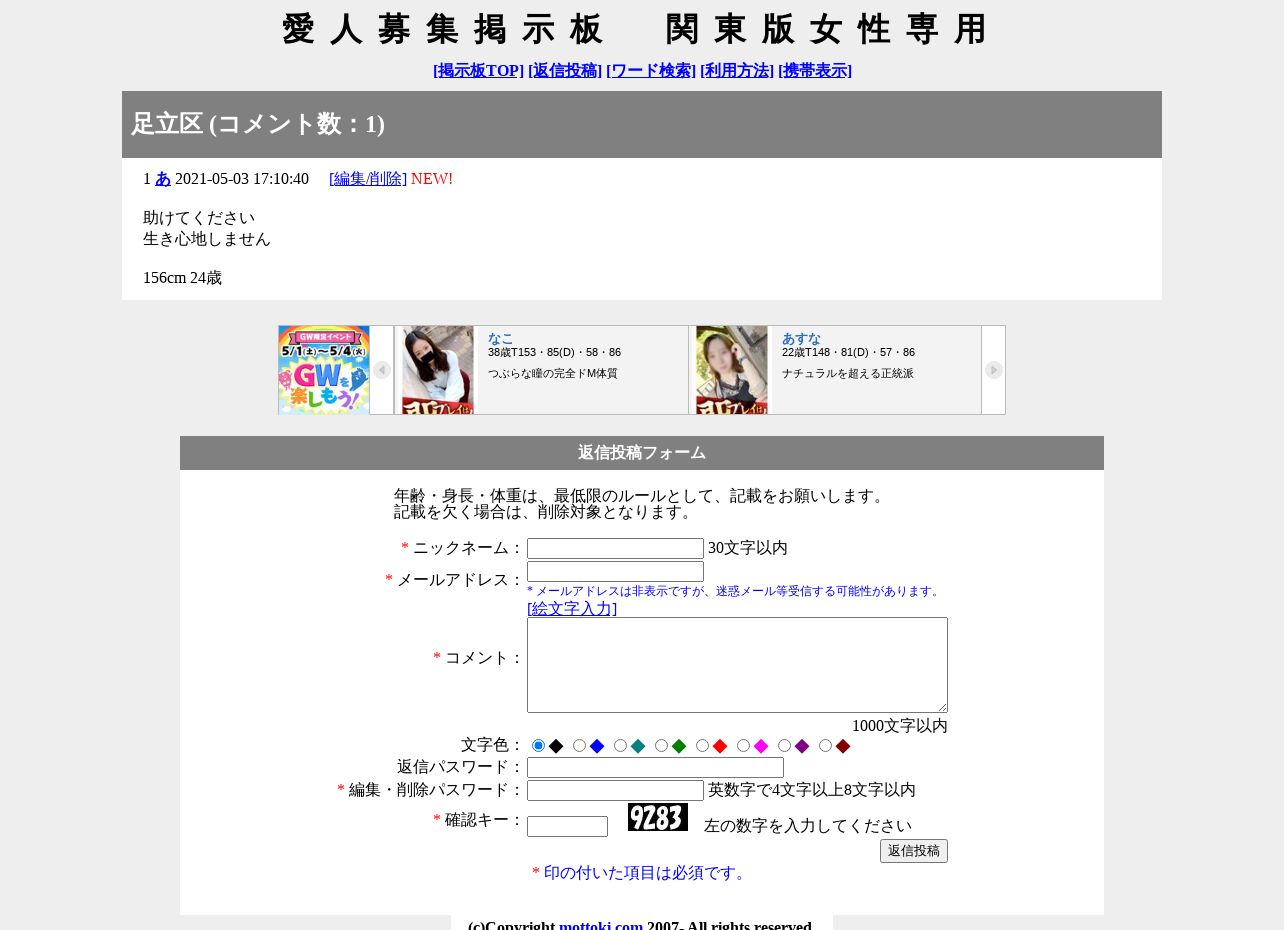Select purple text color radio
This screenshot has width=1284, height=930.
785,746
